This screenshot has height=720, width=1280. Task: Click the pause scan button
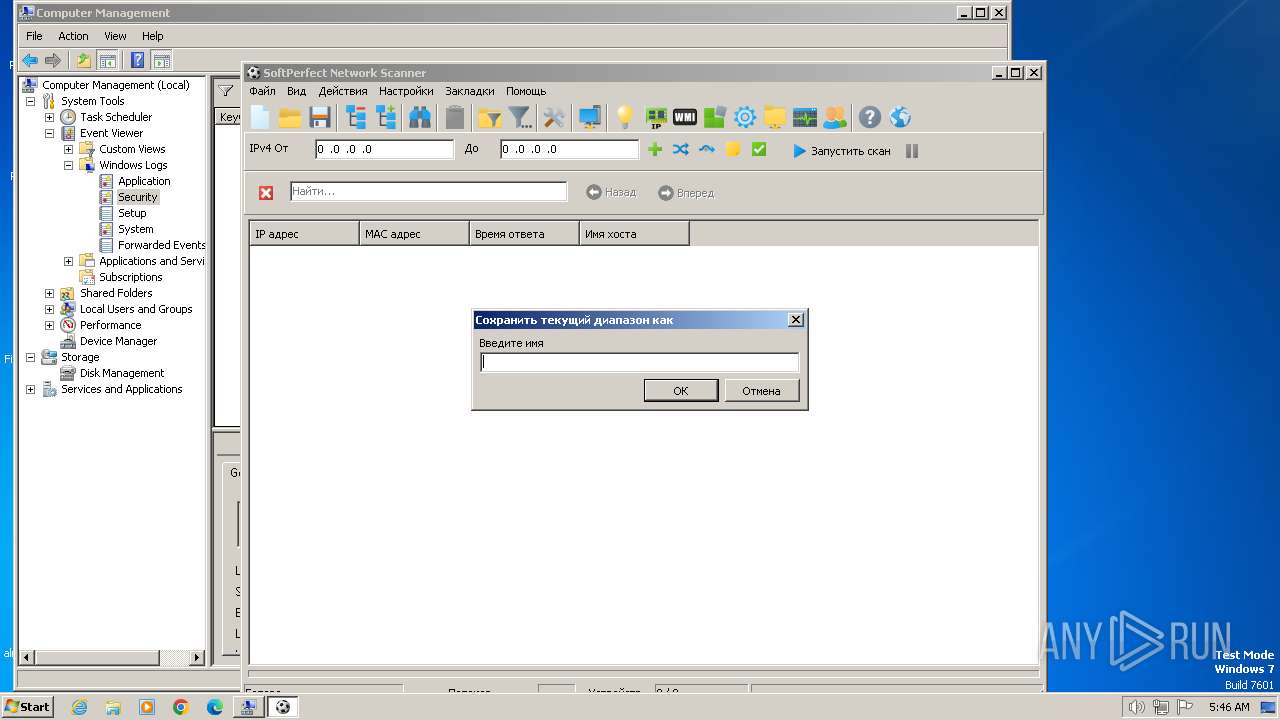click(x=912, y=151)
